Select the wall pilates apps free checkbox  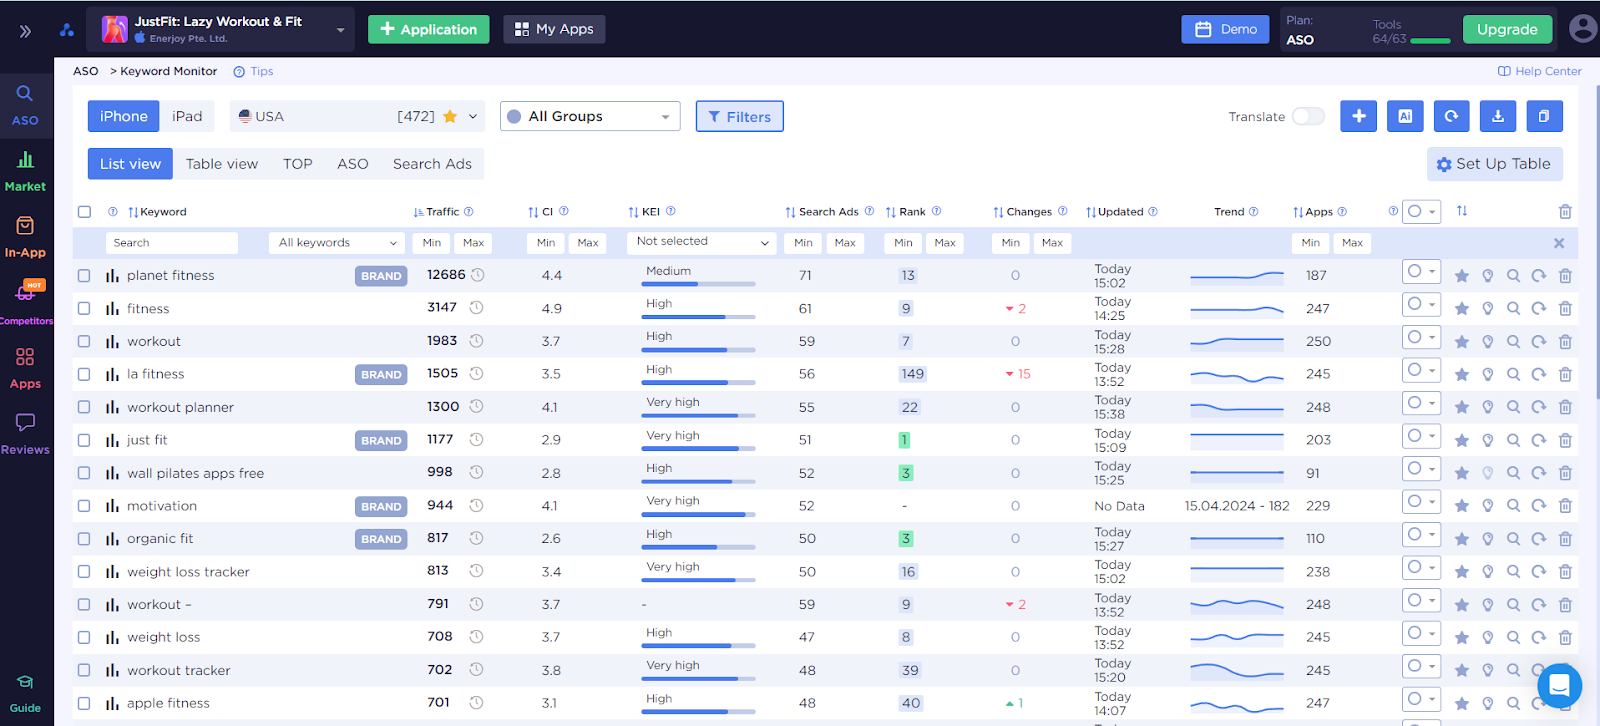coord(84,473)
